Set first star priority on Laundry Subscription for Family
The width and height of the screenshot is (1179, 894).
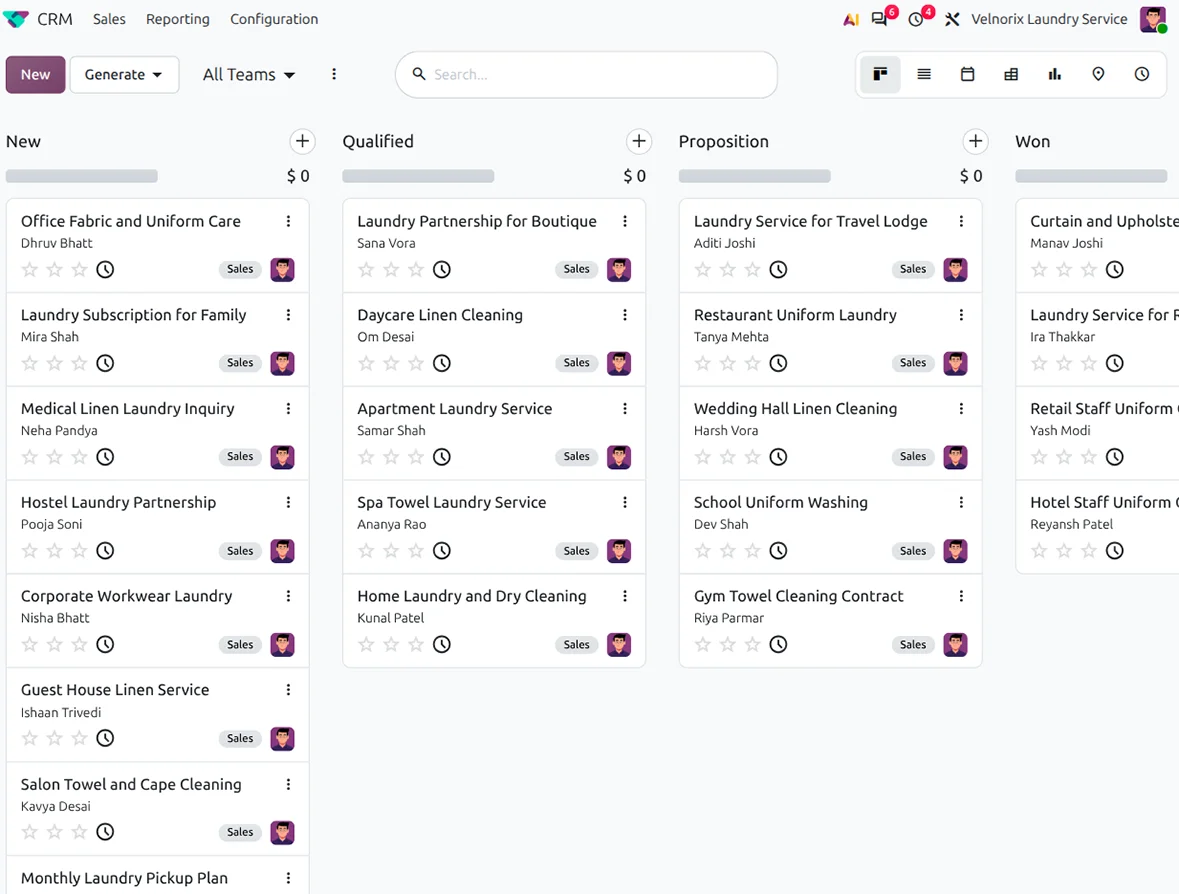[29, 363]
